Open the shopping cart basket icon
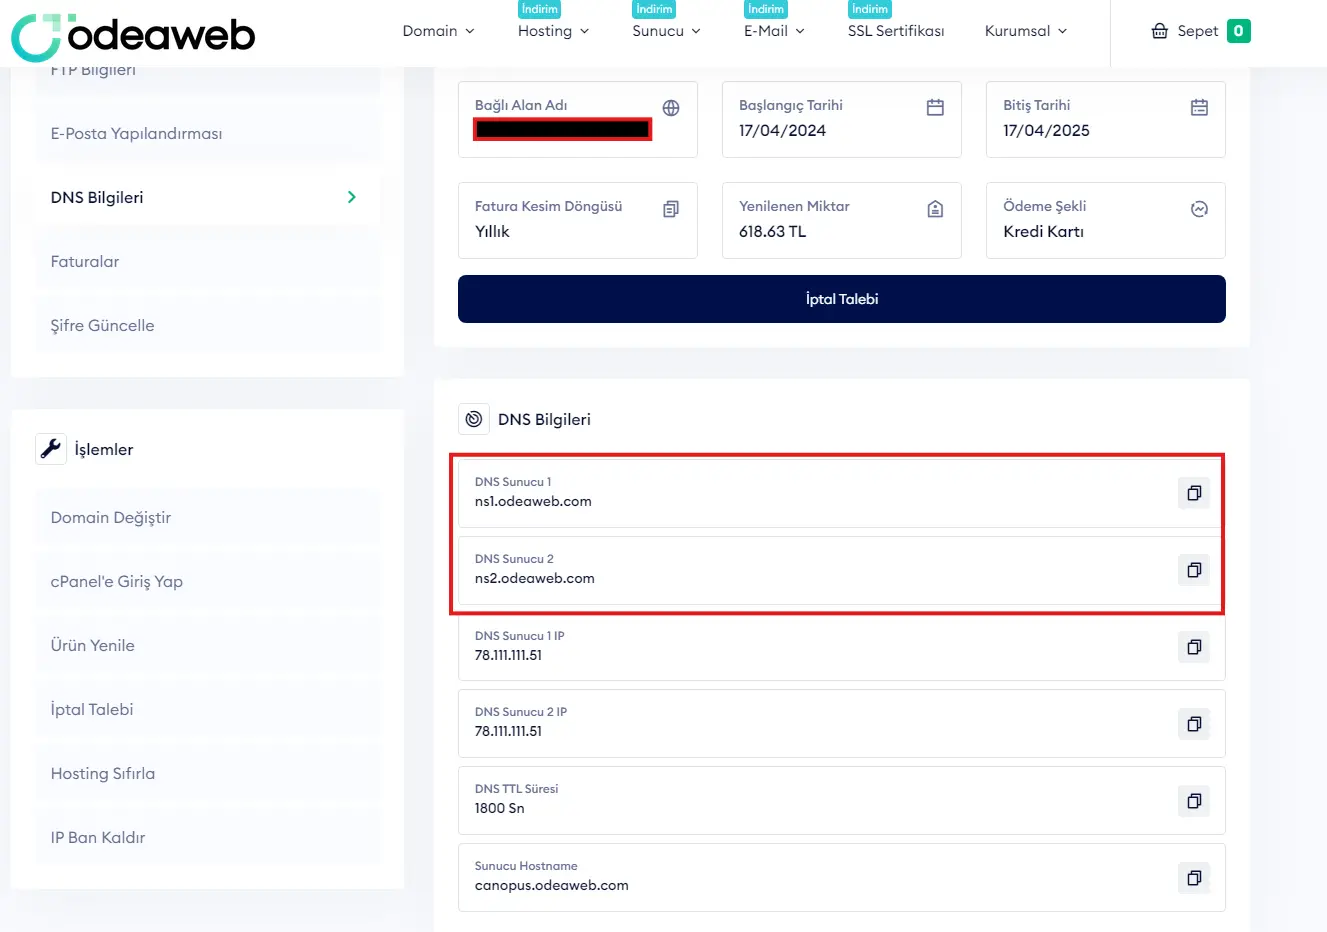 click(1160, 31)
